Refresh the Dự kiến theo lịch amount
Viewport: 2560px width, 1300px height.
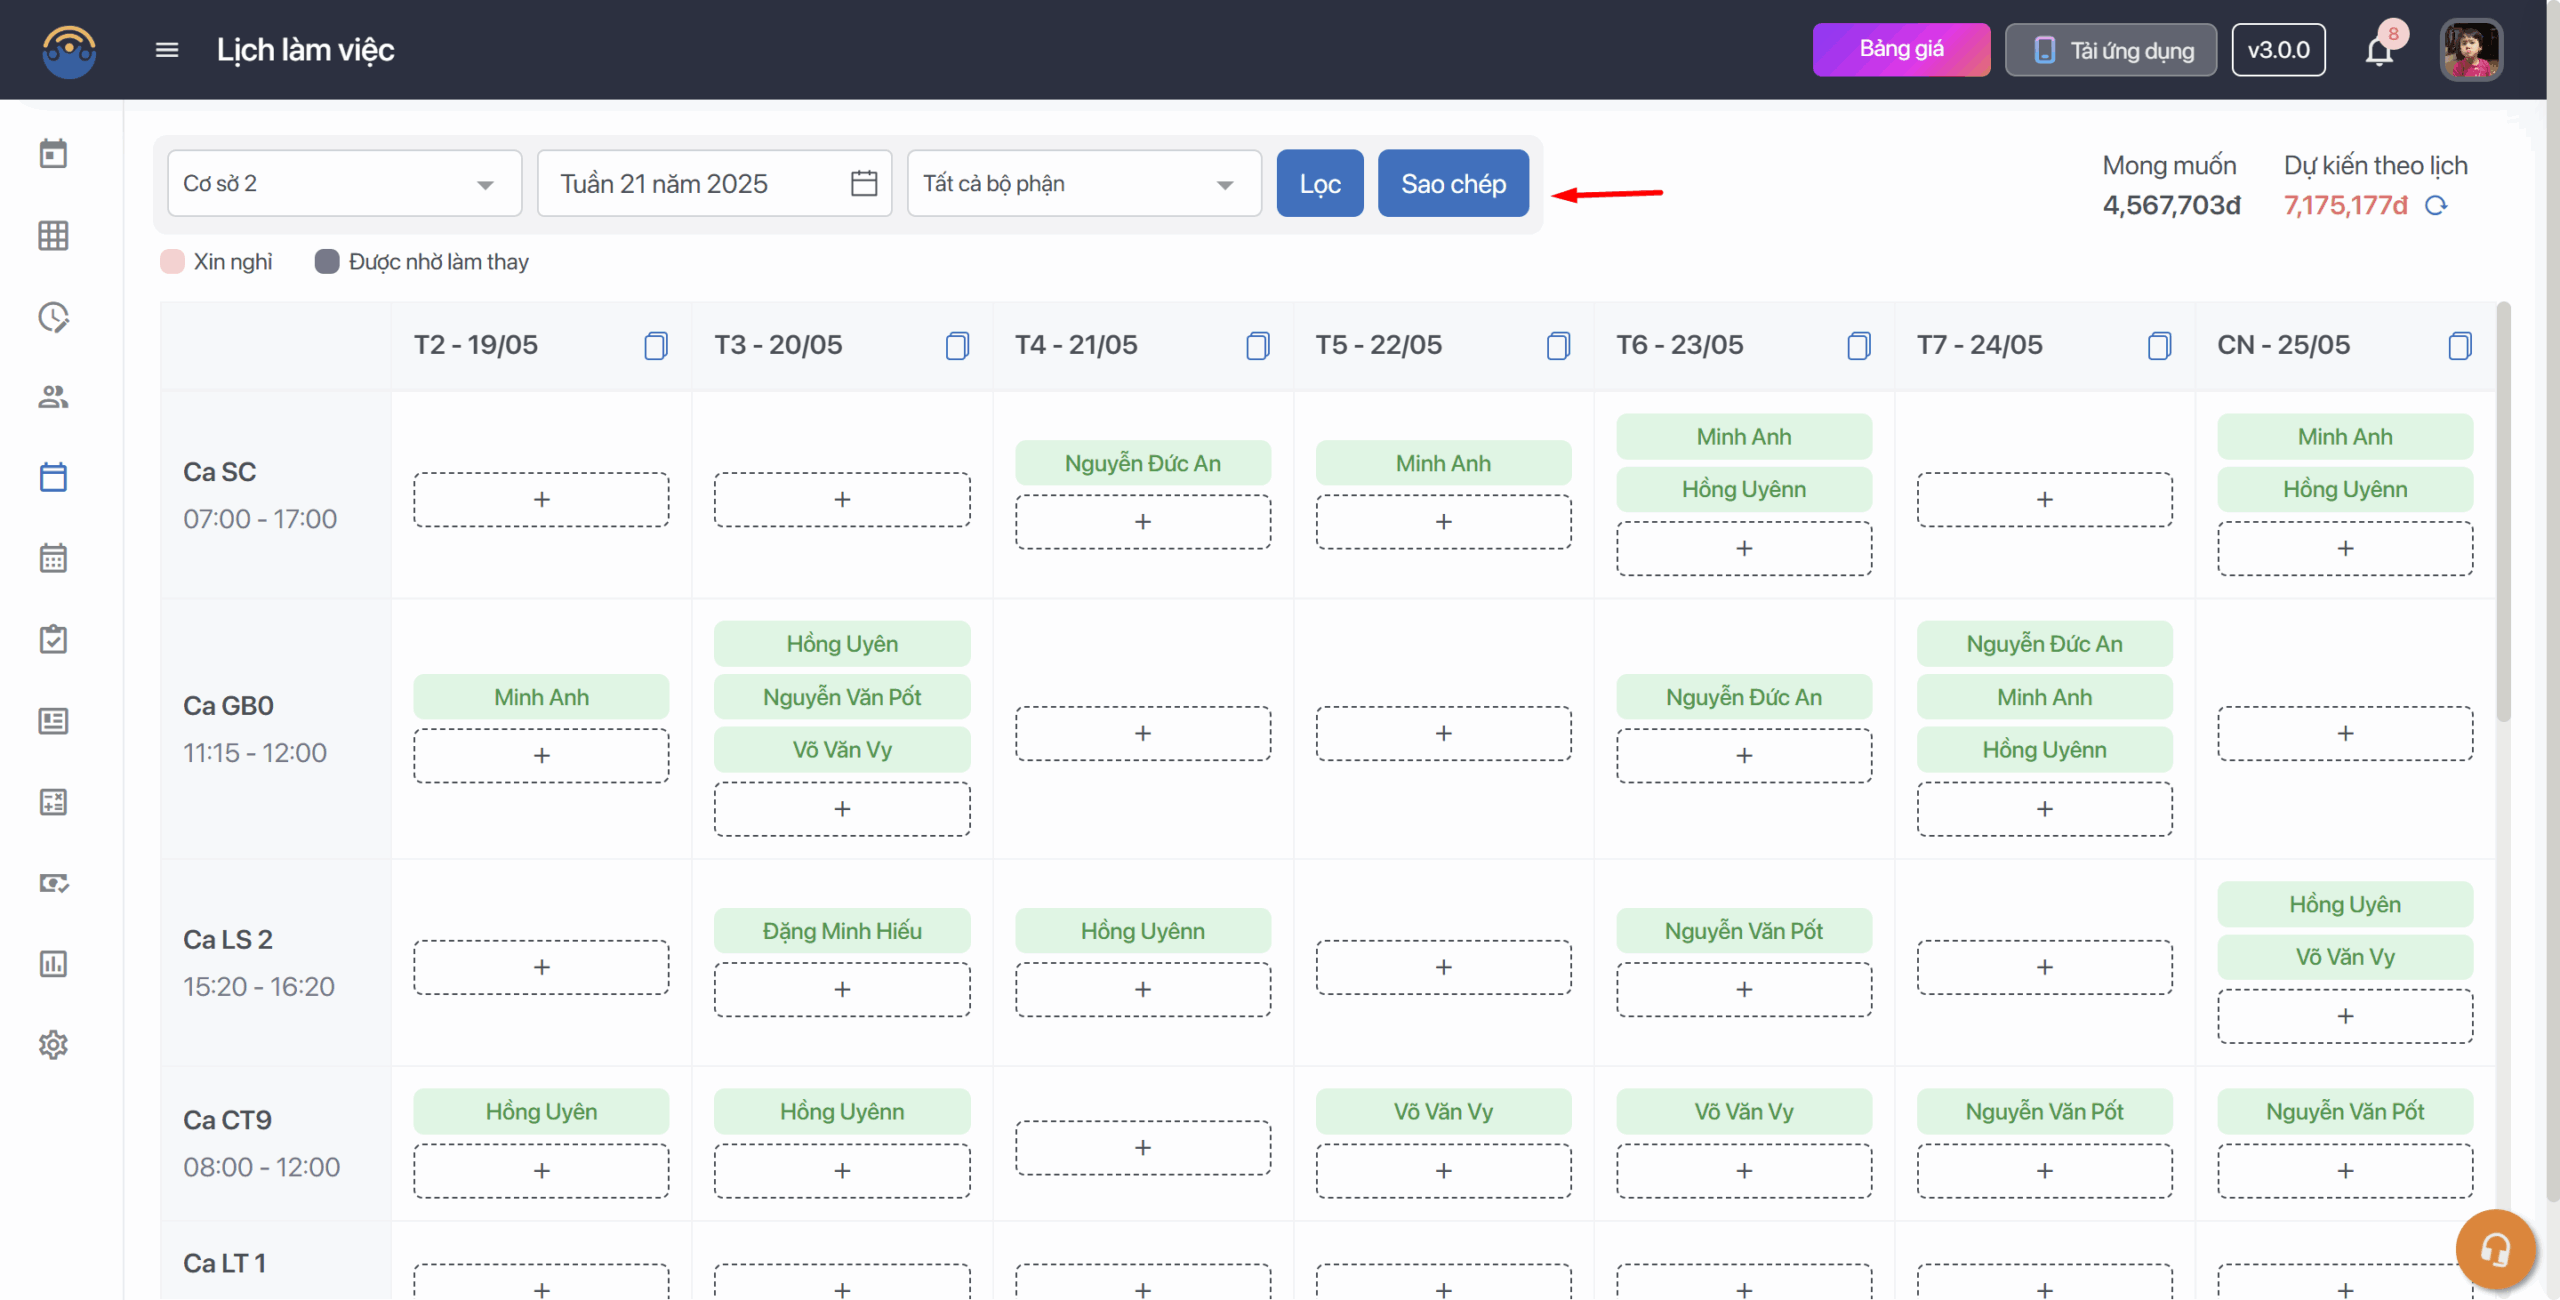click(x=2437, y=206)
